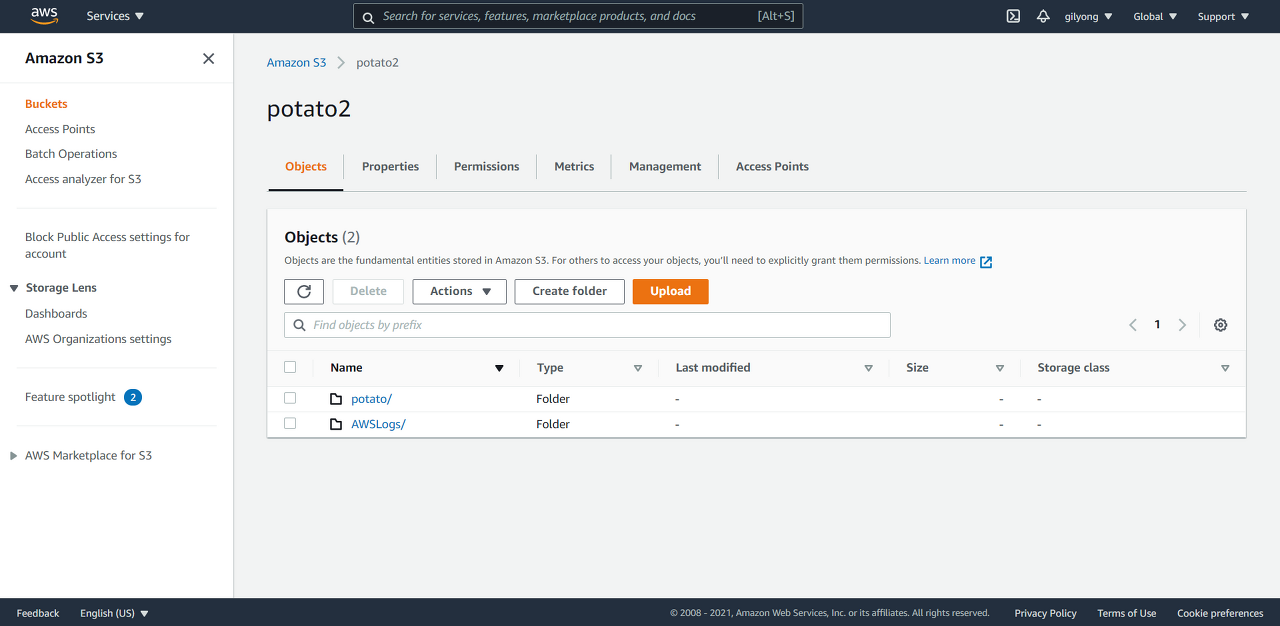Click the AWS logo home icon

(44, 16)
